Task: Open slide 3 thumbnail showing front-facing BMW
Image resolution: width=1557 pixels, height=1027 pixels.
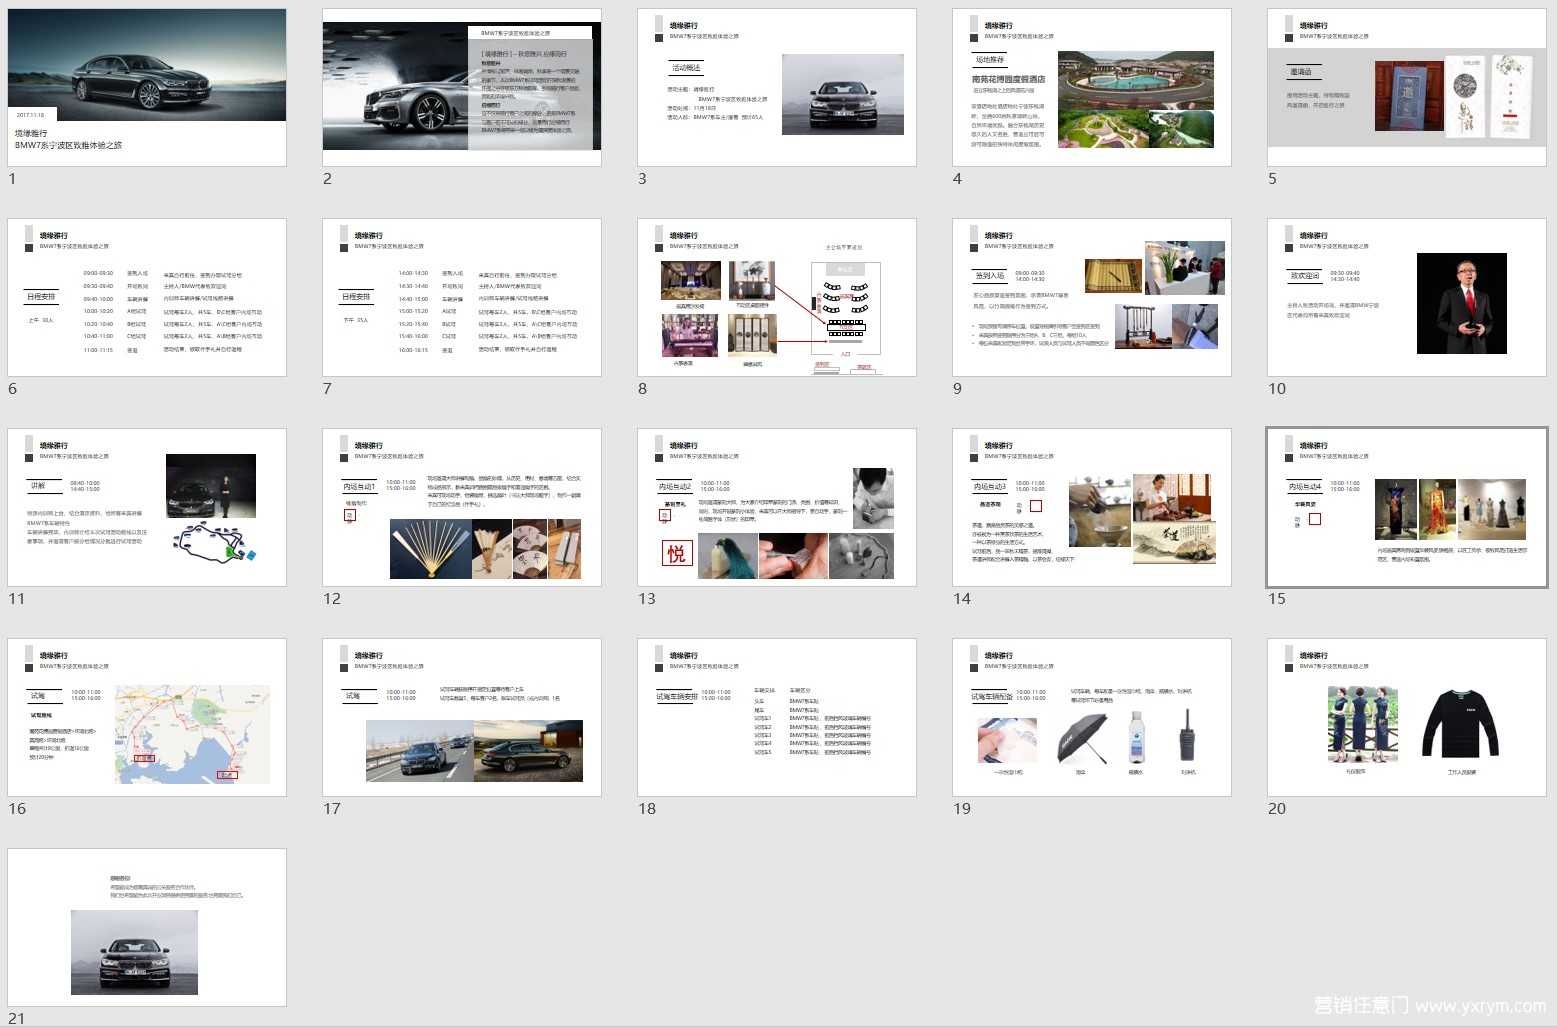Action: pos(777,88)
